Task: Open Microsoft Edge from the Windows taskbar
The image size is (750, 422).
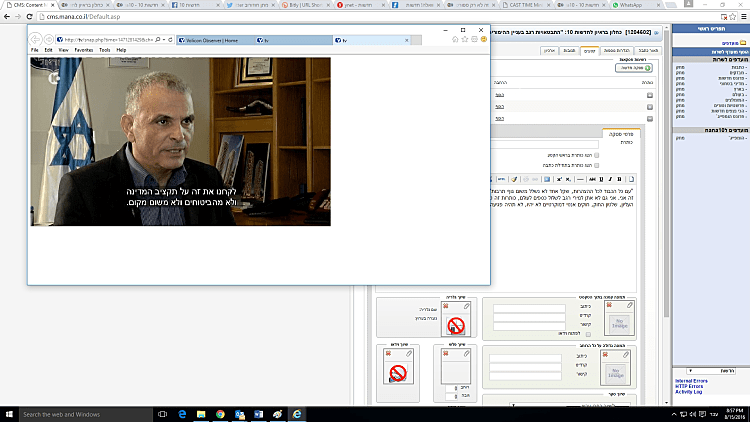Action: pyautogui.click(x=183, y=414)
